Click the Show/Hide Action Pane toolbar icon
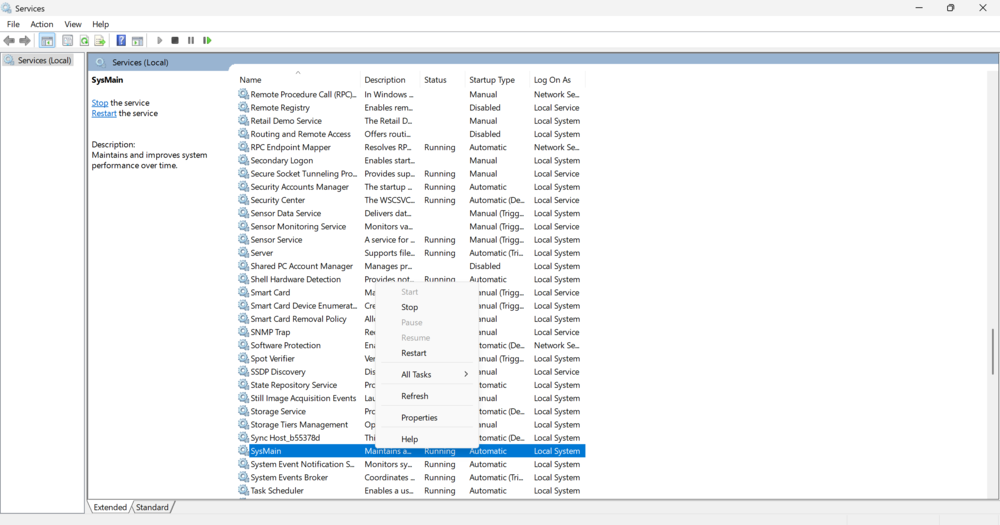This screenshot has height=525, width=1000. (x=137, y=41)
